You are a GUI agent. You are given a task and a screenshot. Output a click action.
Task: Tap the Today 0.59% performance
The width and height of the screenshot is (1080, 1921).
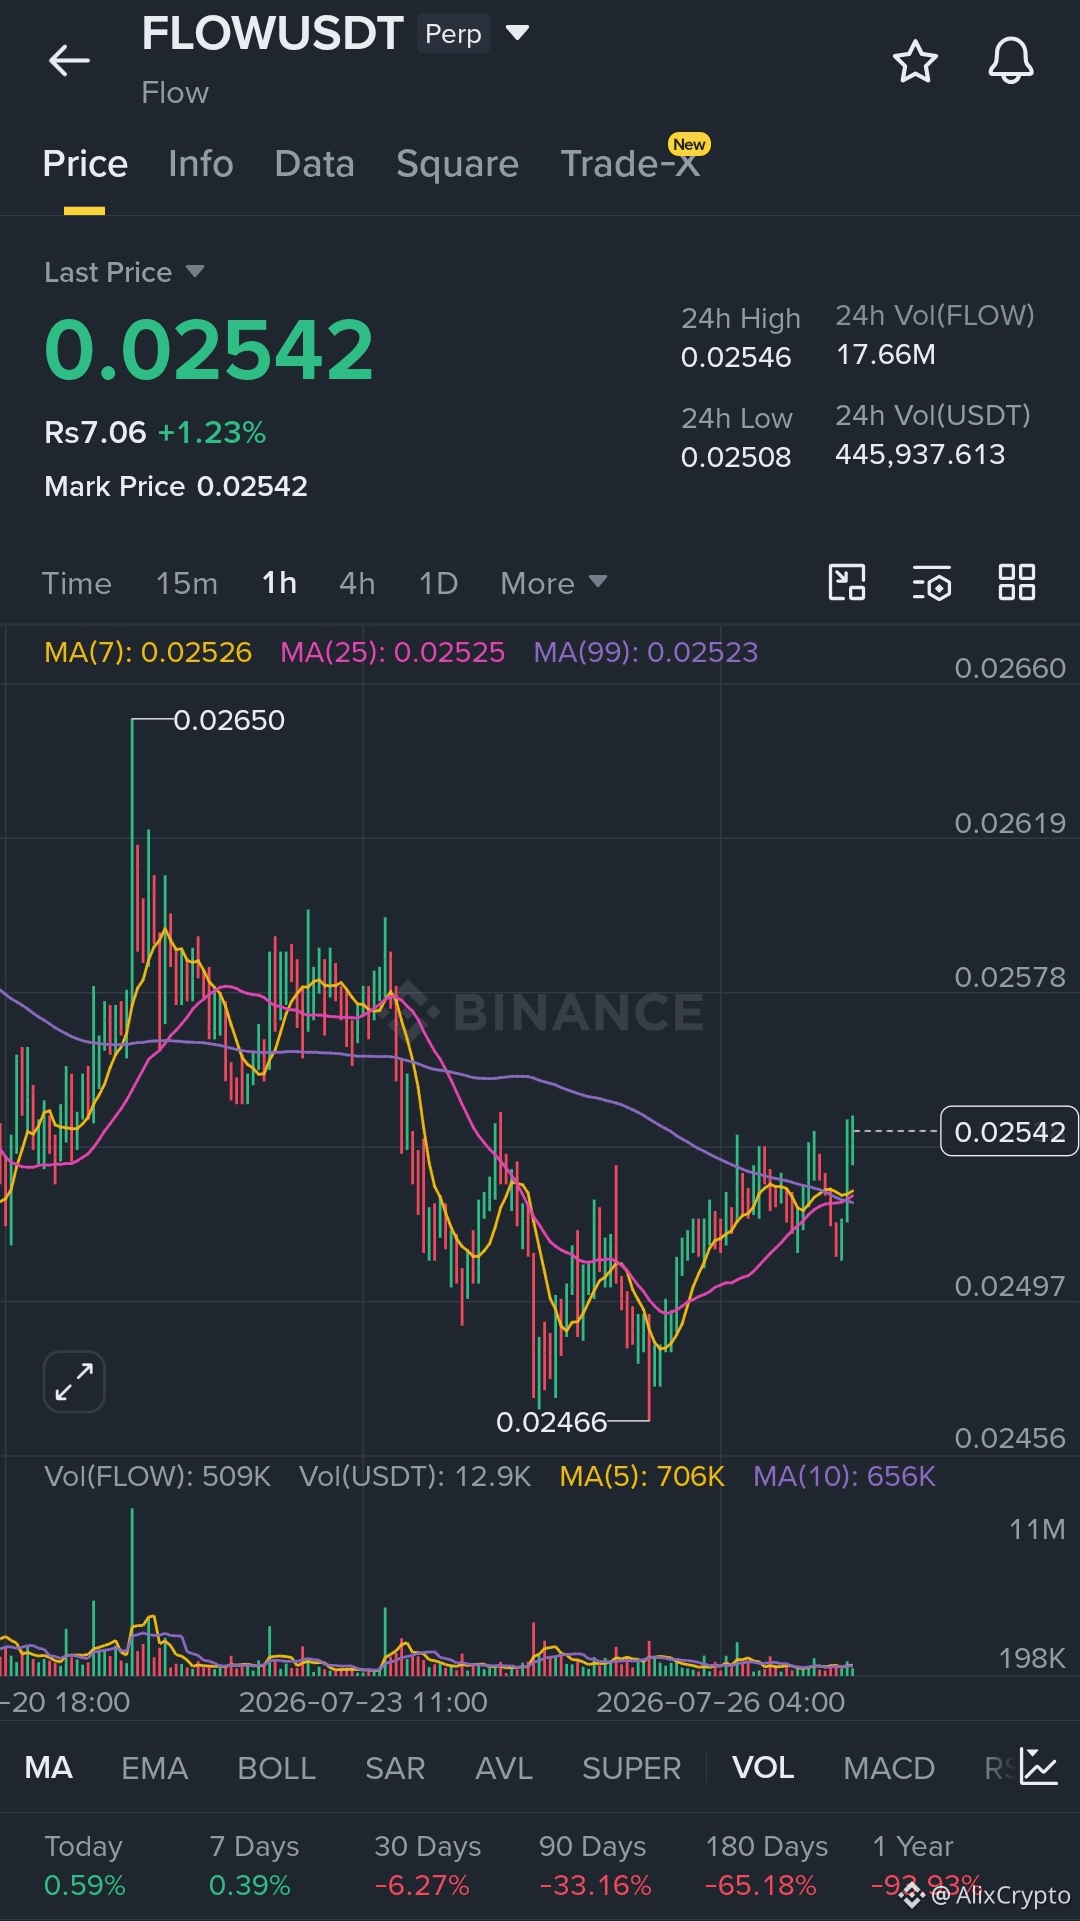[x=85, y=1865]
